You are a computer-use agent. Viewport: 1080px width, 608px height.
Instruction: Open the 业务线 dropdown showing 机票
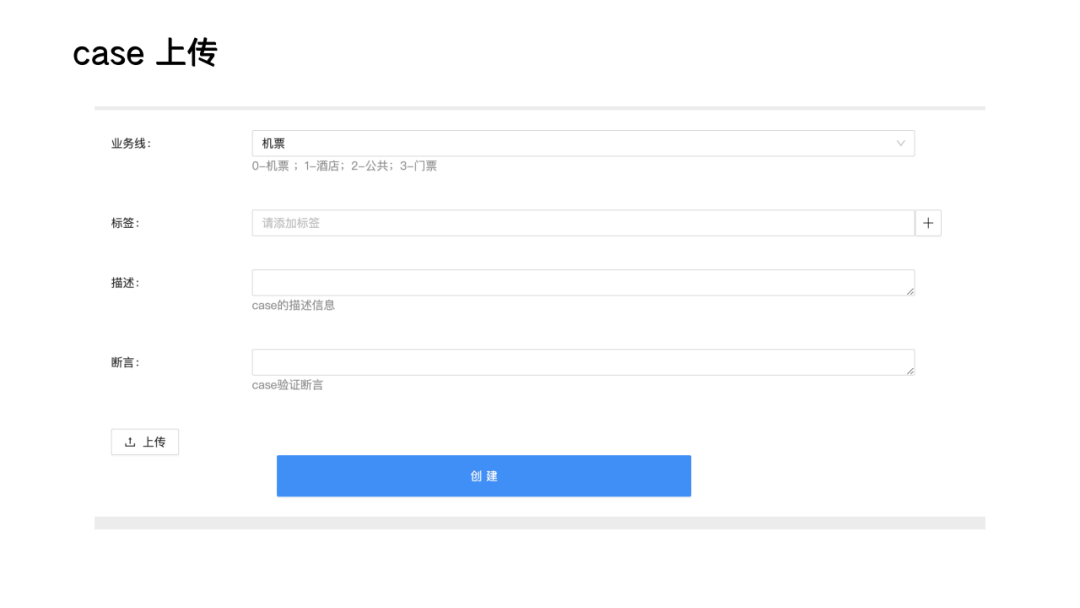[x=583, y=143]
